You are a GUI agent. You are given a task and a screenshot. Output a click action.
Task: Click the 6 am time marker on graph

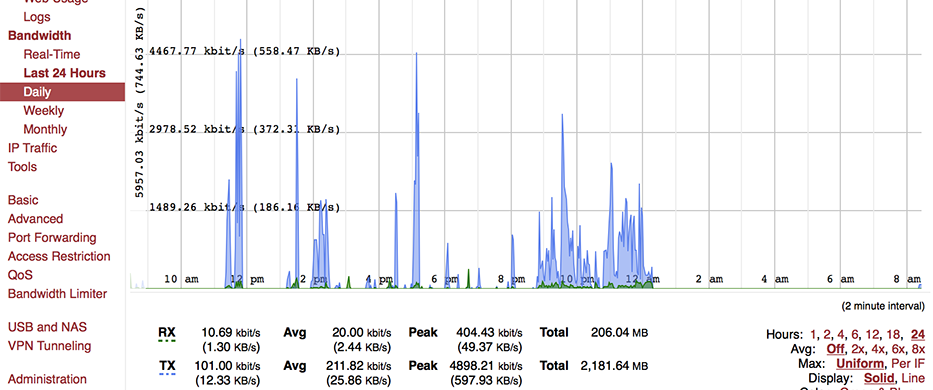(840, 279)
